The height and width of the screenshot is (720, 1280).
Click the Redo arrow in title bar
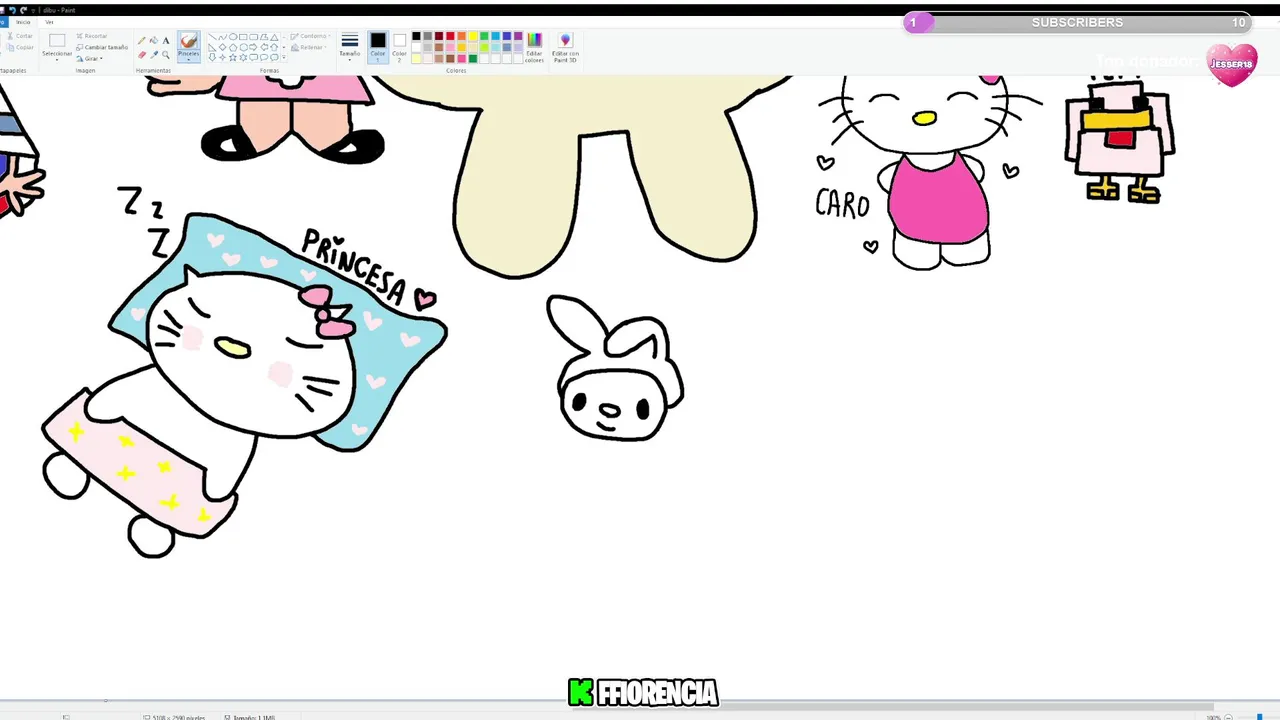(x=24, y=10)
